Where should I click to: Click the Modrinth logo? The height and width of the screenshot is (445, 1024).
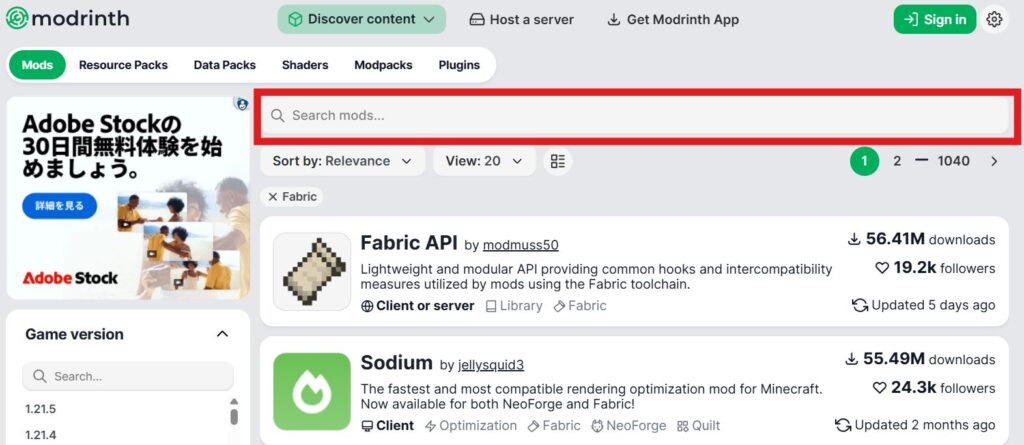pyautogui.click(x=67, y=18)
